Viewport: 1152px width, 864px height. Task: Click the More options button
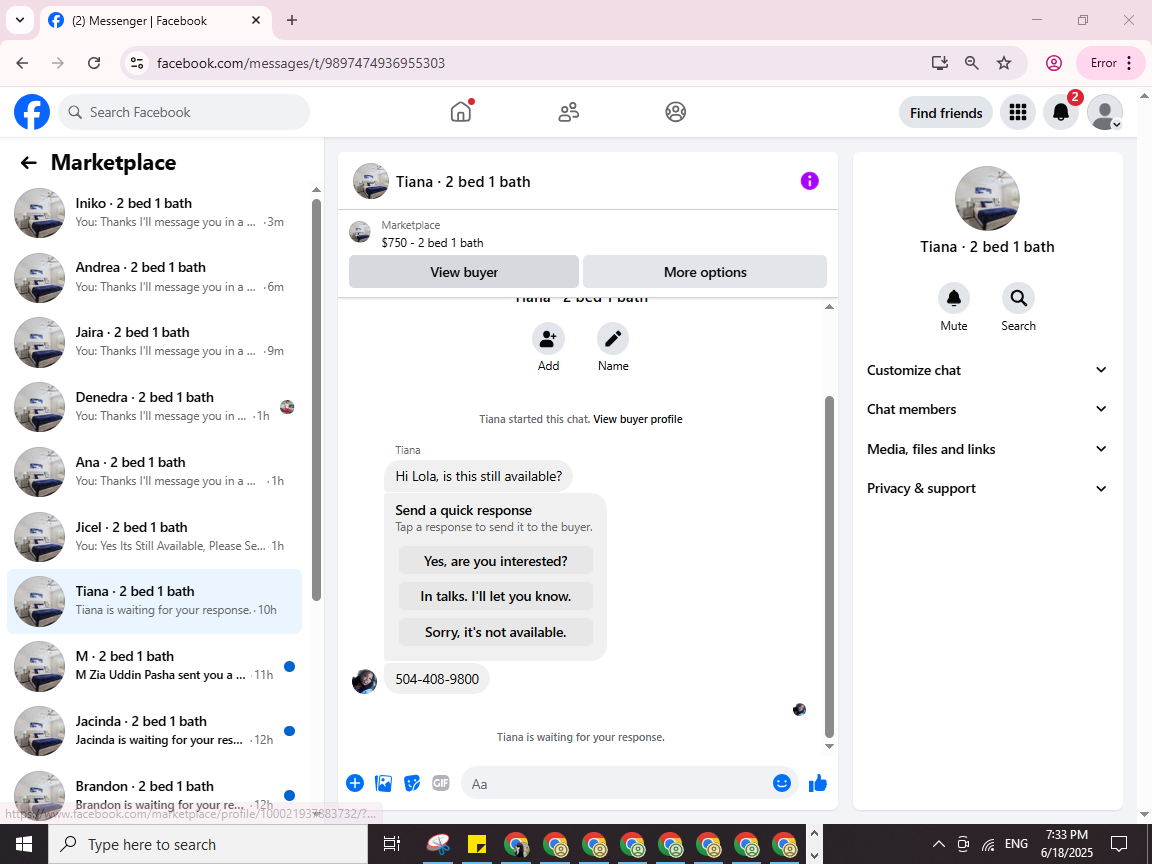pyautogui.click(x=705, y=272)
